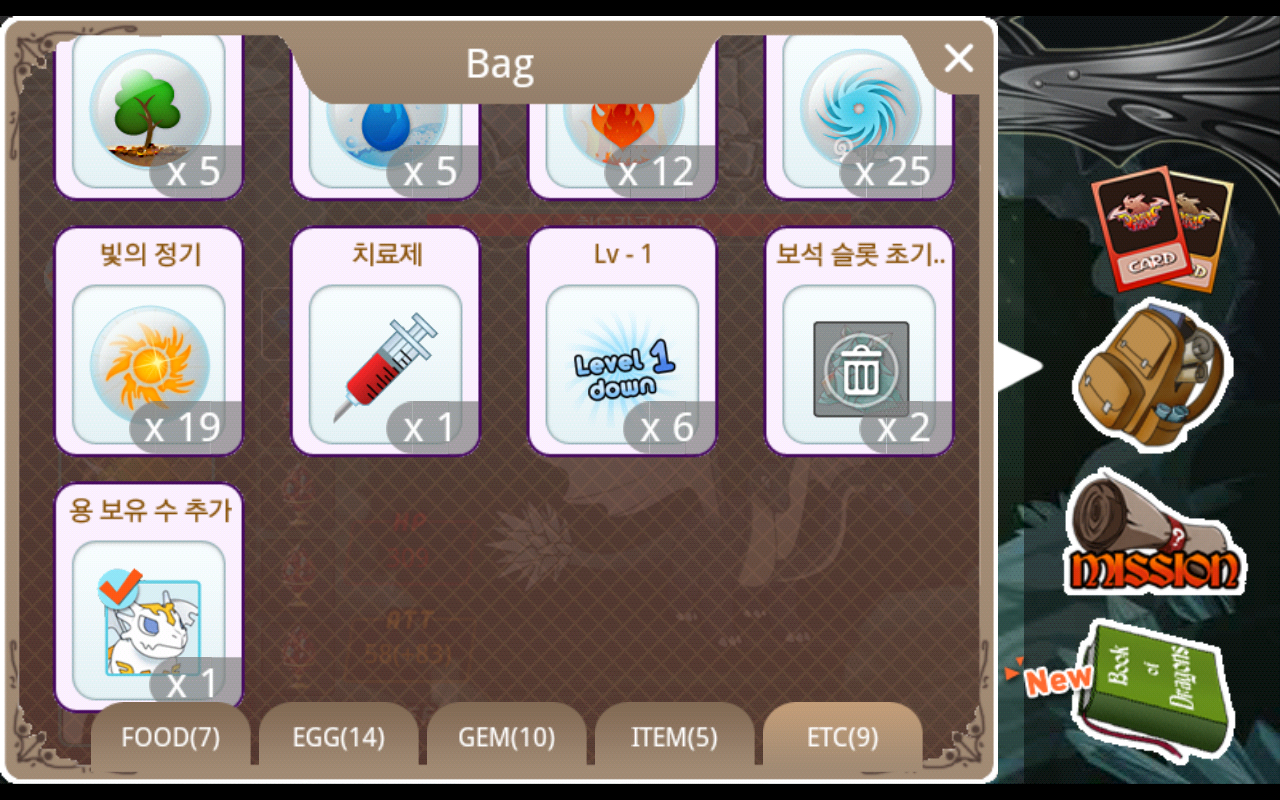Switch to the ITEM(5) tab
The height and width of the screenshot is (800, 1280).
coord(675,738)
